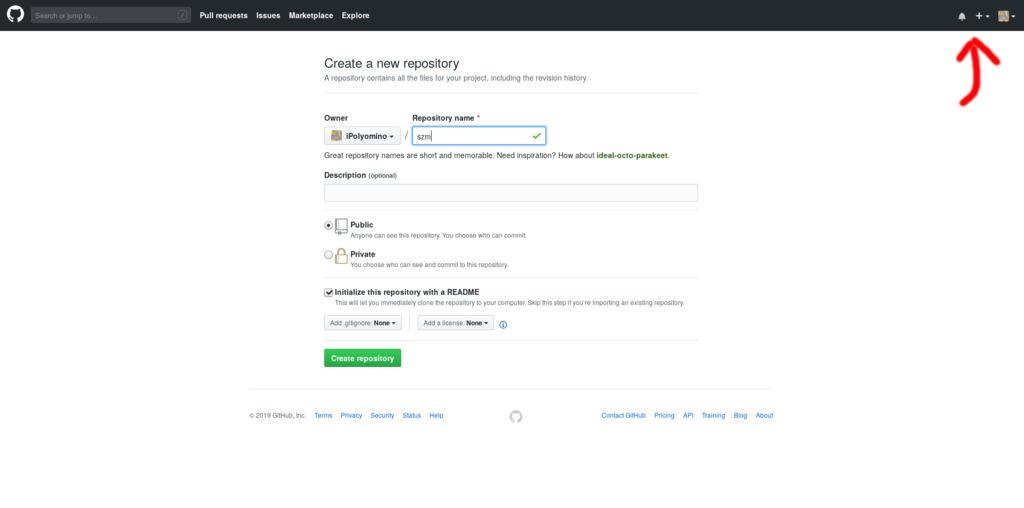Click the license info circle icon
The image size is (1024, 508).
(503, 325)
